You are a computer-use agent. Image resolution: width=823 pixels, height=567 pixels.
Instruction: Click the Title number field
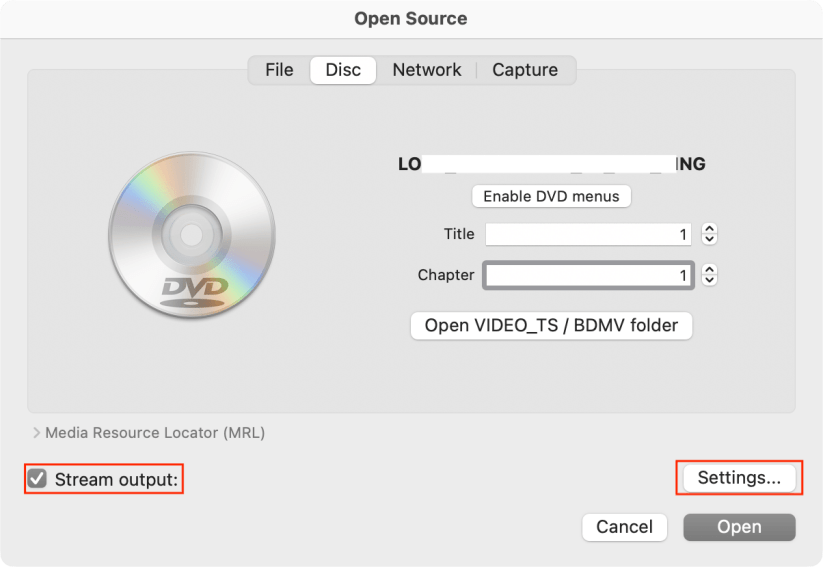click(589, 235)
